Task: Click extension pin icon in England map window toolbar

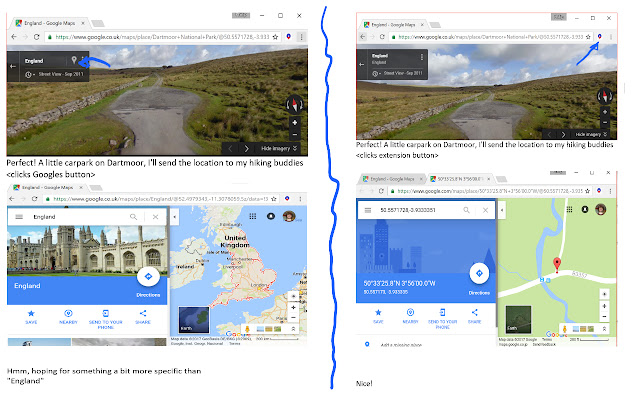Action: (x=287, y=198)
